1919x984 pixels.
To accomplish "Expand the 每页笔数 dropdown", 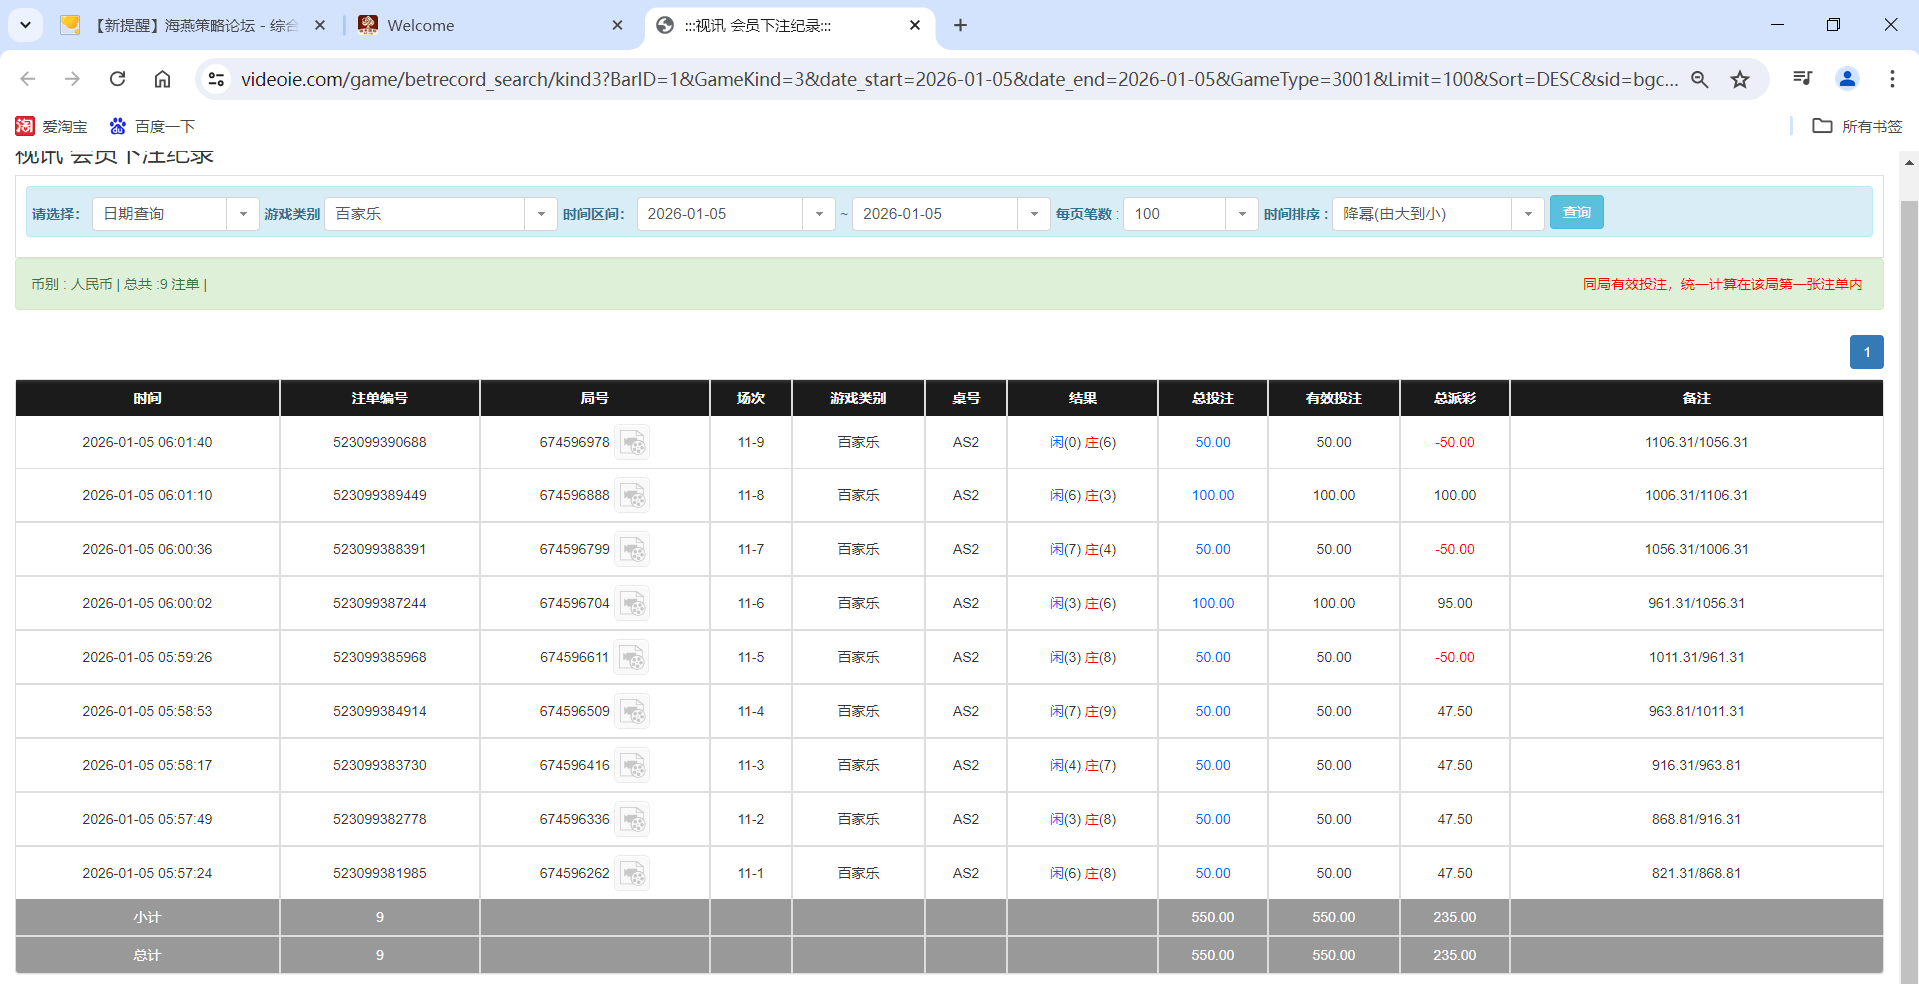I will coord(1242,213).
